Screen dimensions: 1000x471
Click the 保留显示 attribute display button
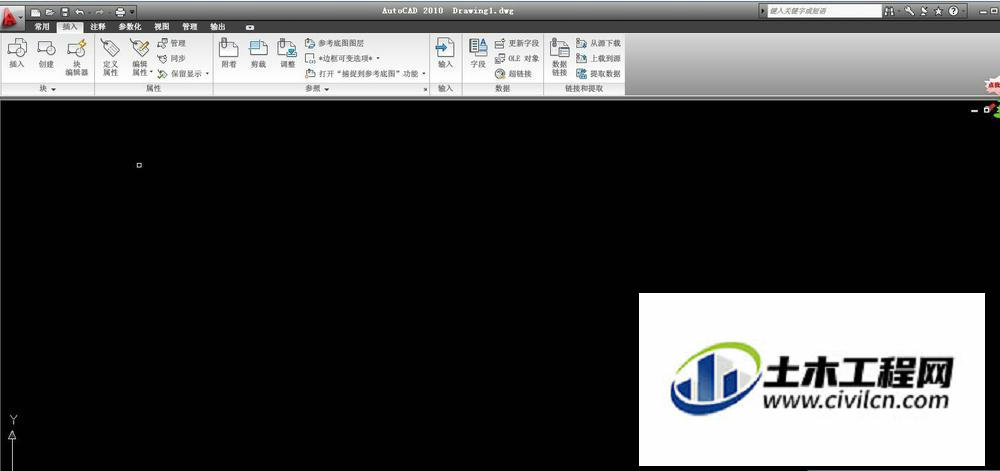[180, 74]
